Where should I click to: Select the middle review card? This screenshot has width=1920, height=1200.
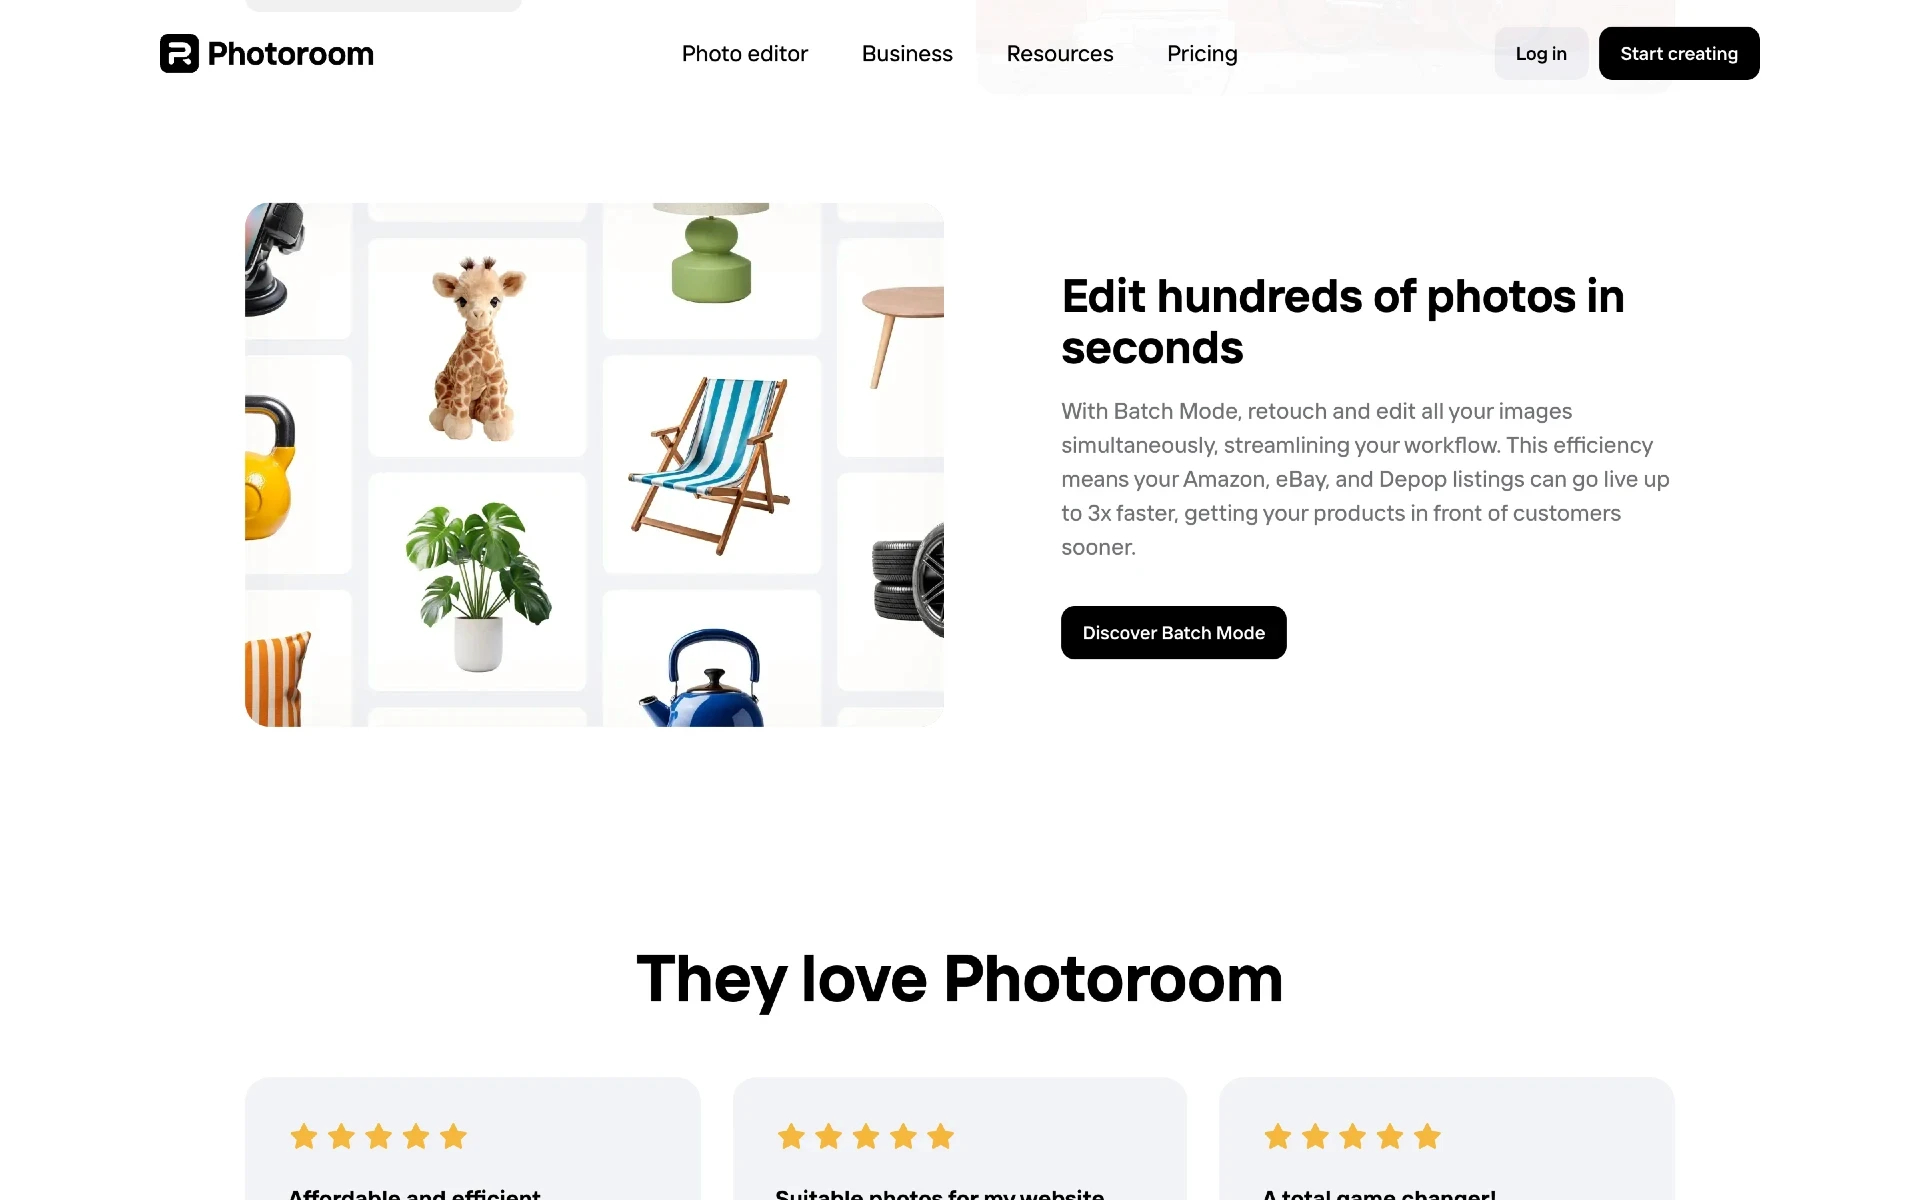[x=959, y=1136]
